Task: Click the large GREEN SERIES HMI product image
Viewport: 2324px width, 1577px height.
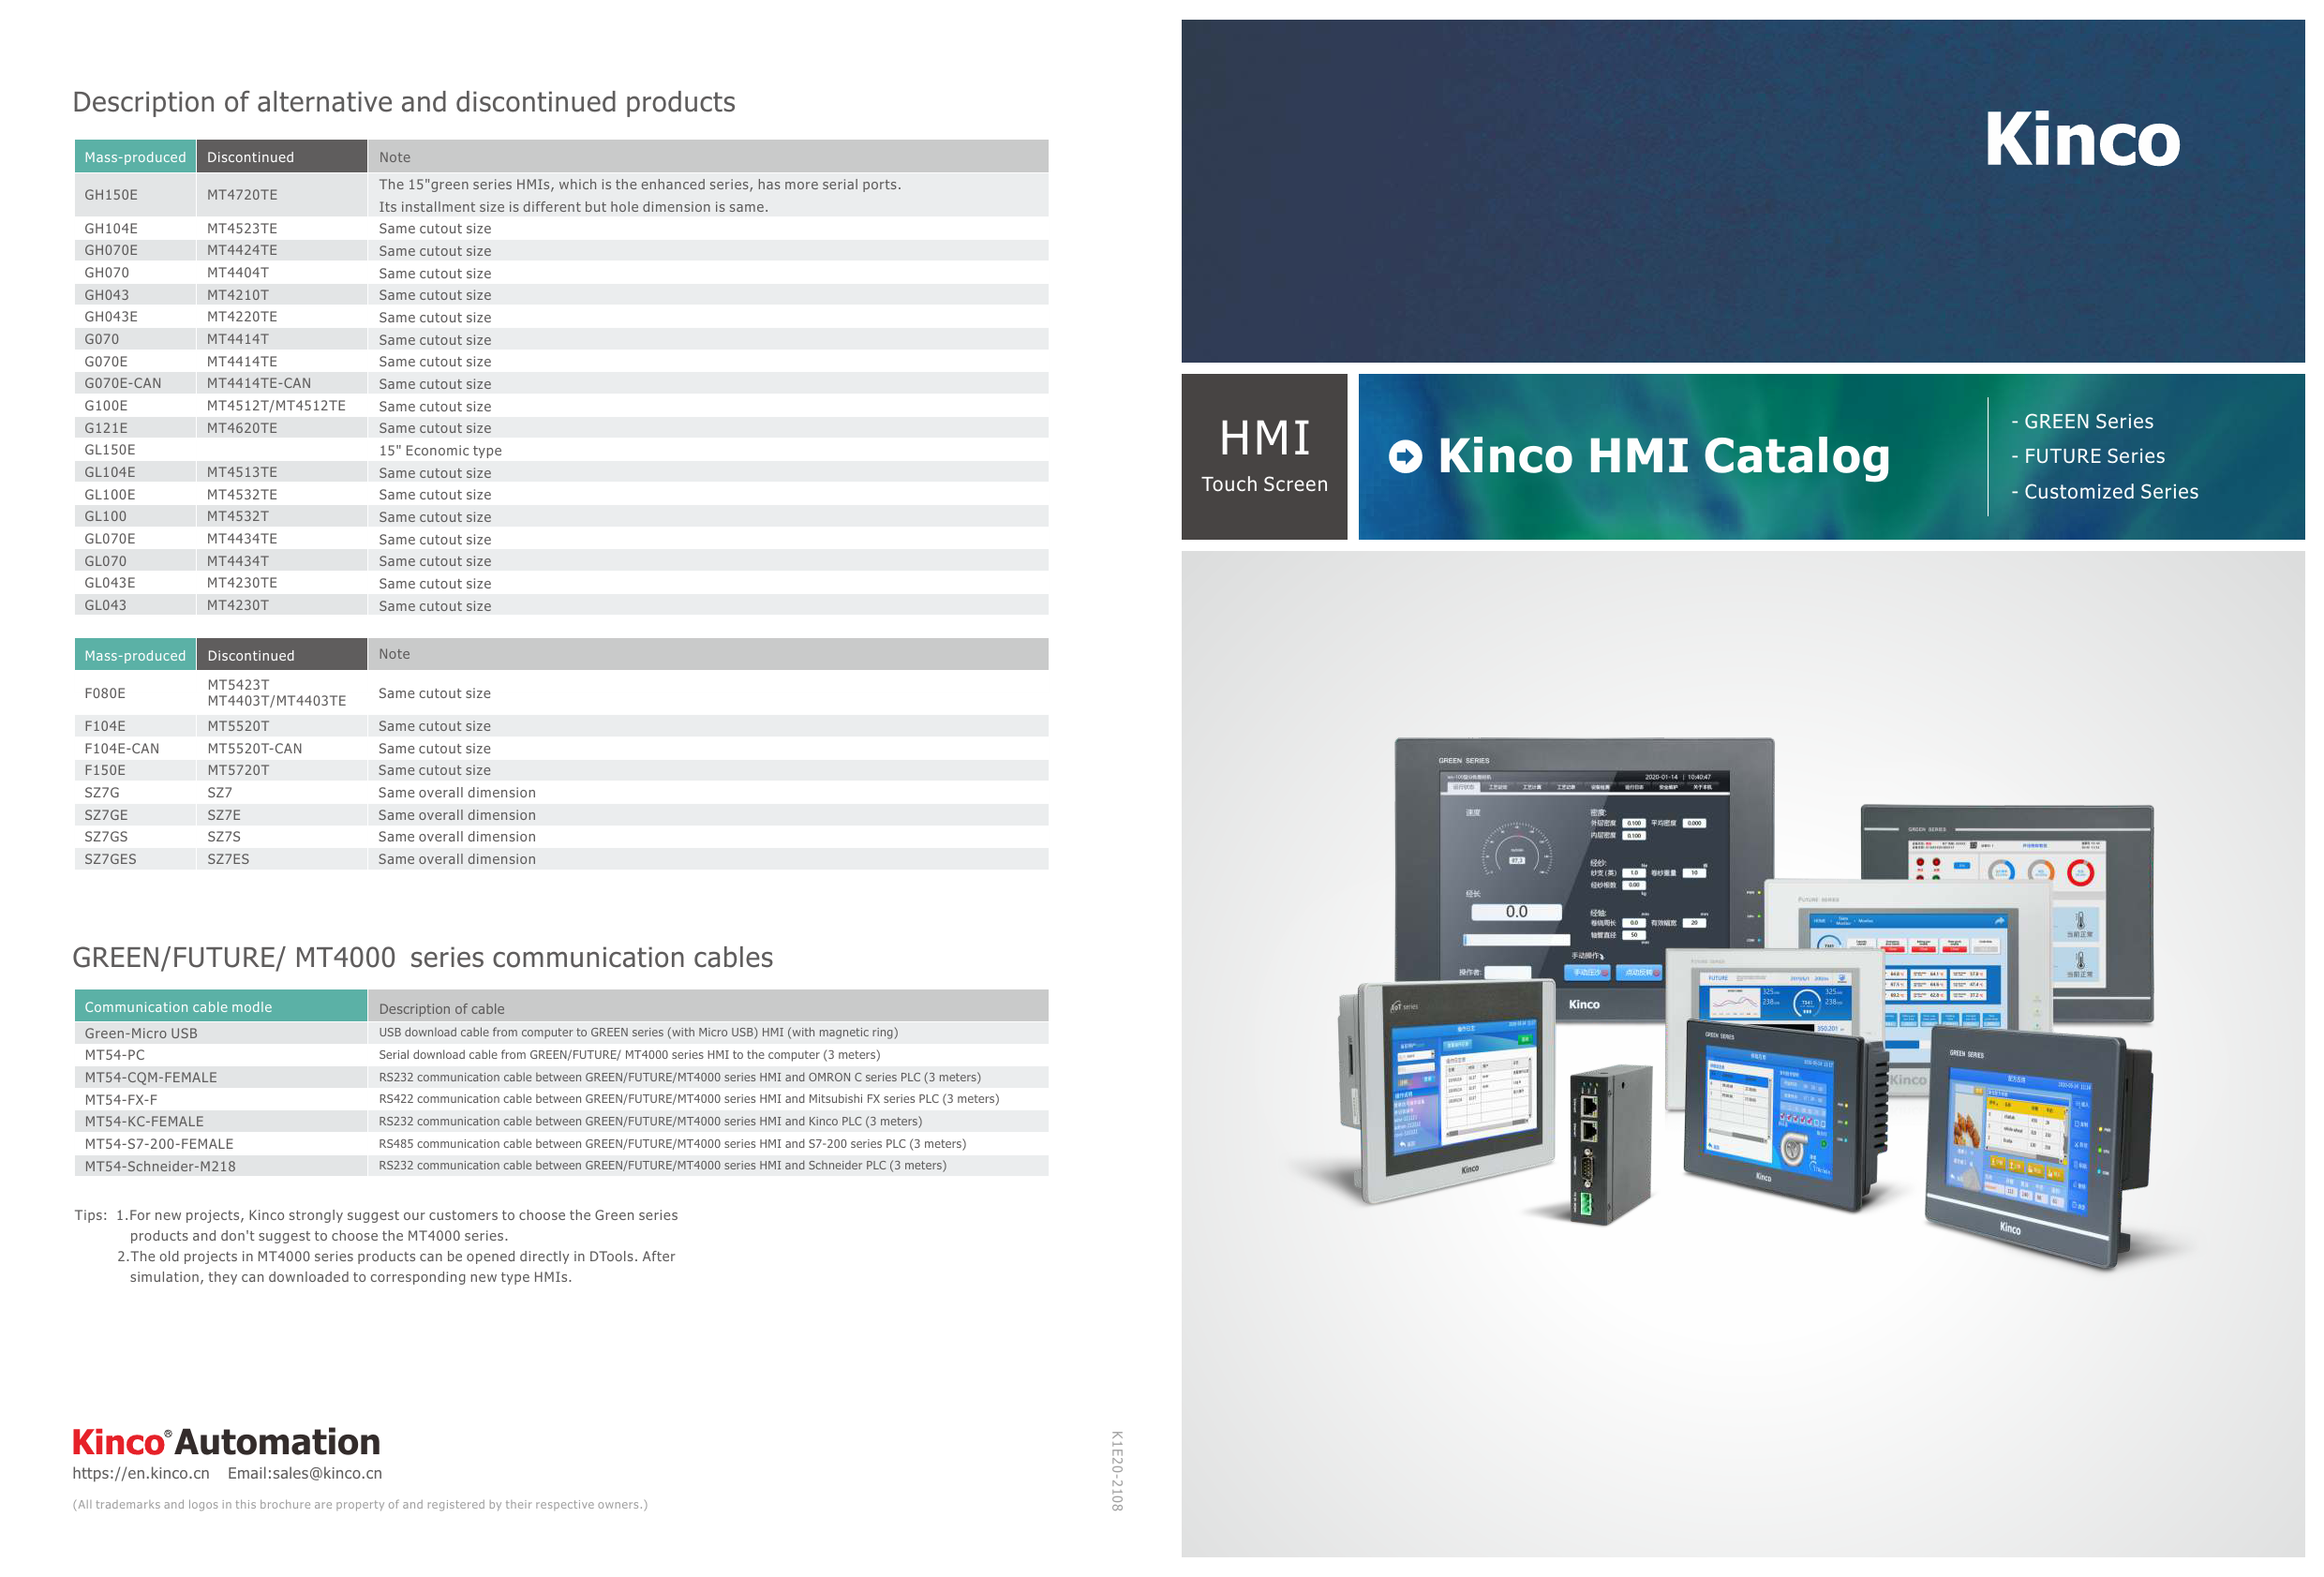Action: (1584, 878)
